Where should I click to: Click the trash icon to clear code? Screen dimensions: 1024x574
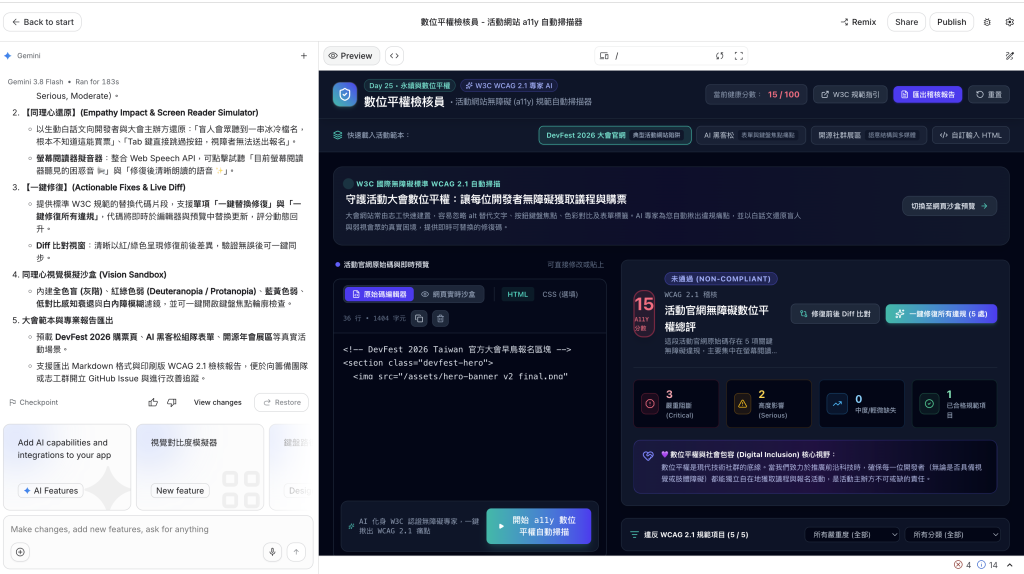pyautogui.click(x=440, y=319)
